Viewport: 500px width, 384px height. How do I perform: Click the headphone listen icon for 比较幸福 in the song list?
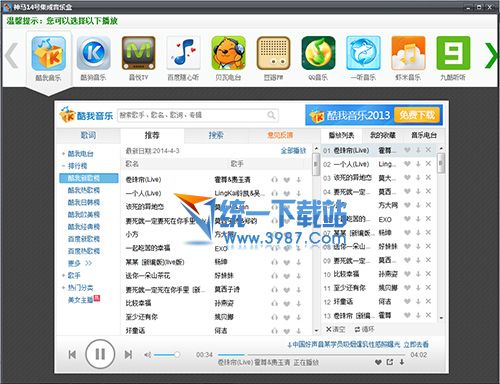click(274, 303)
